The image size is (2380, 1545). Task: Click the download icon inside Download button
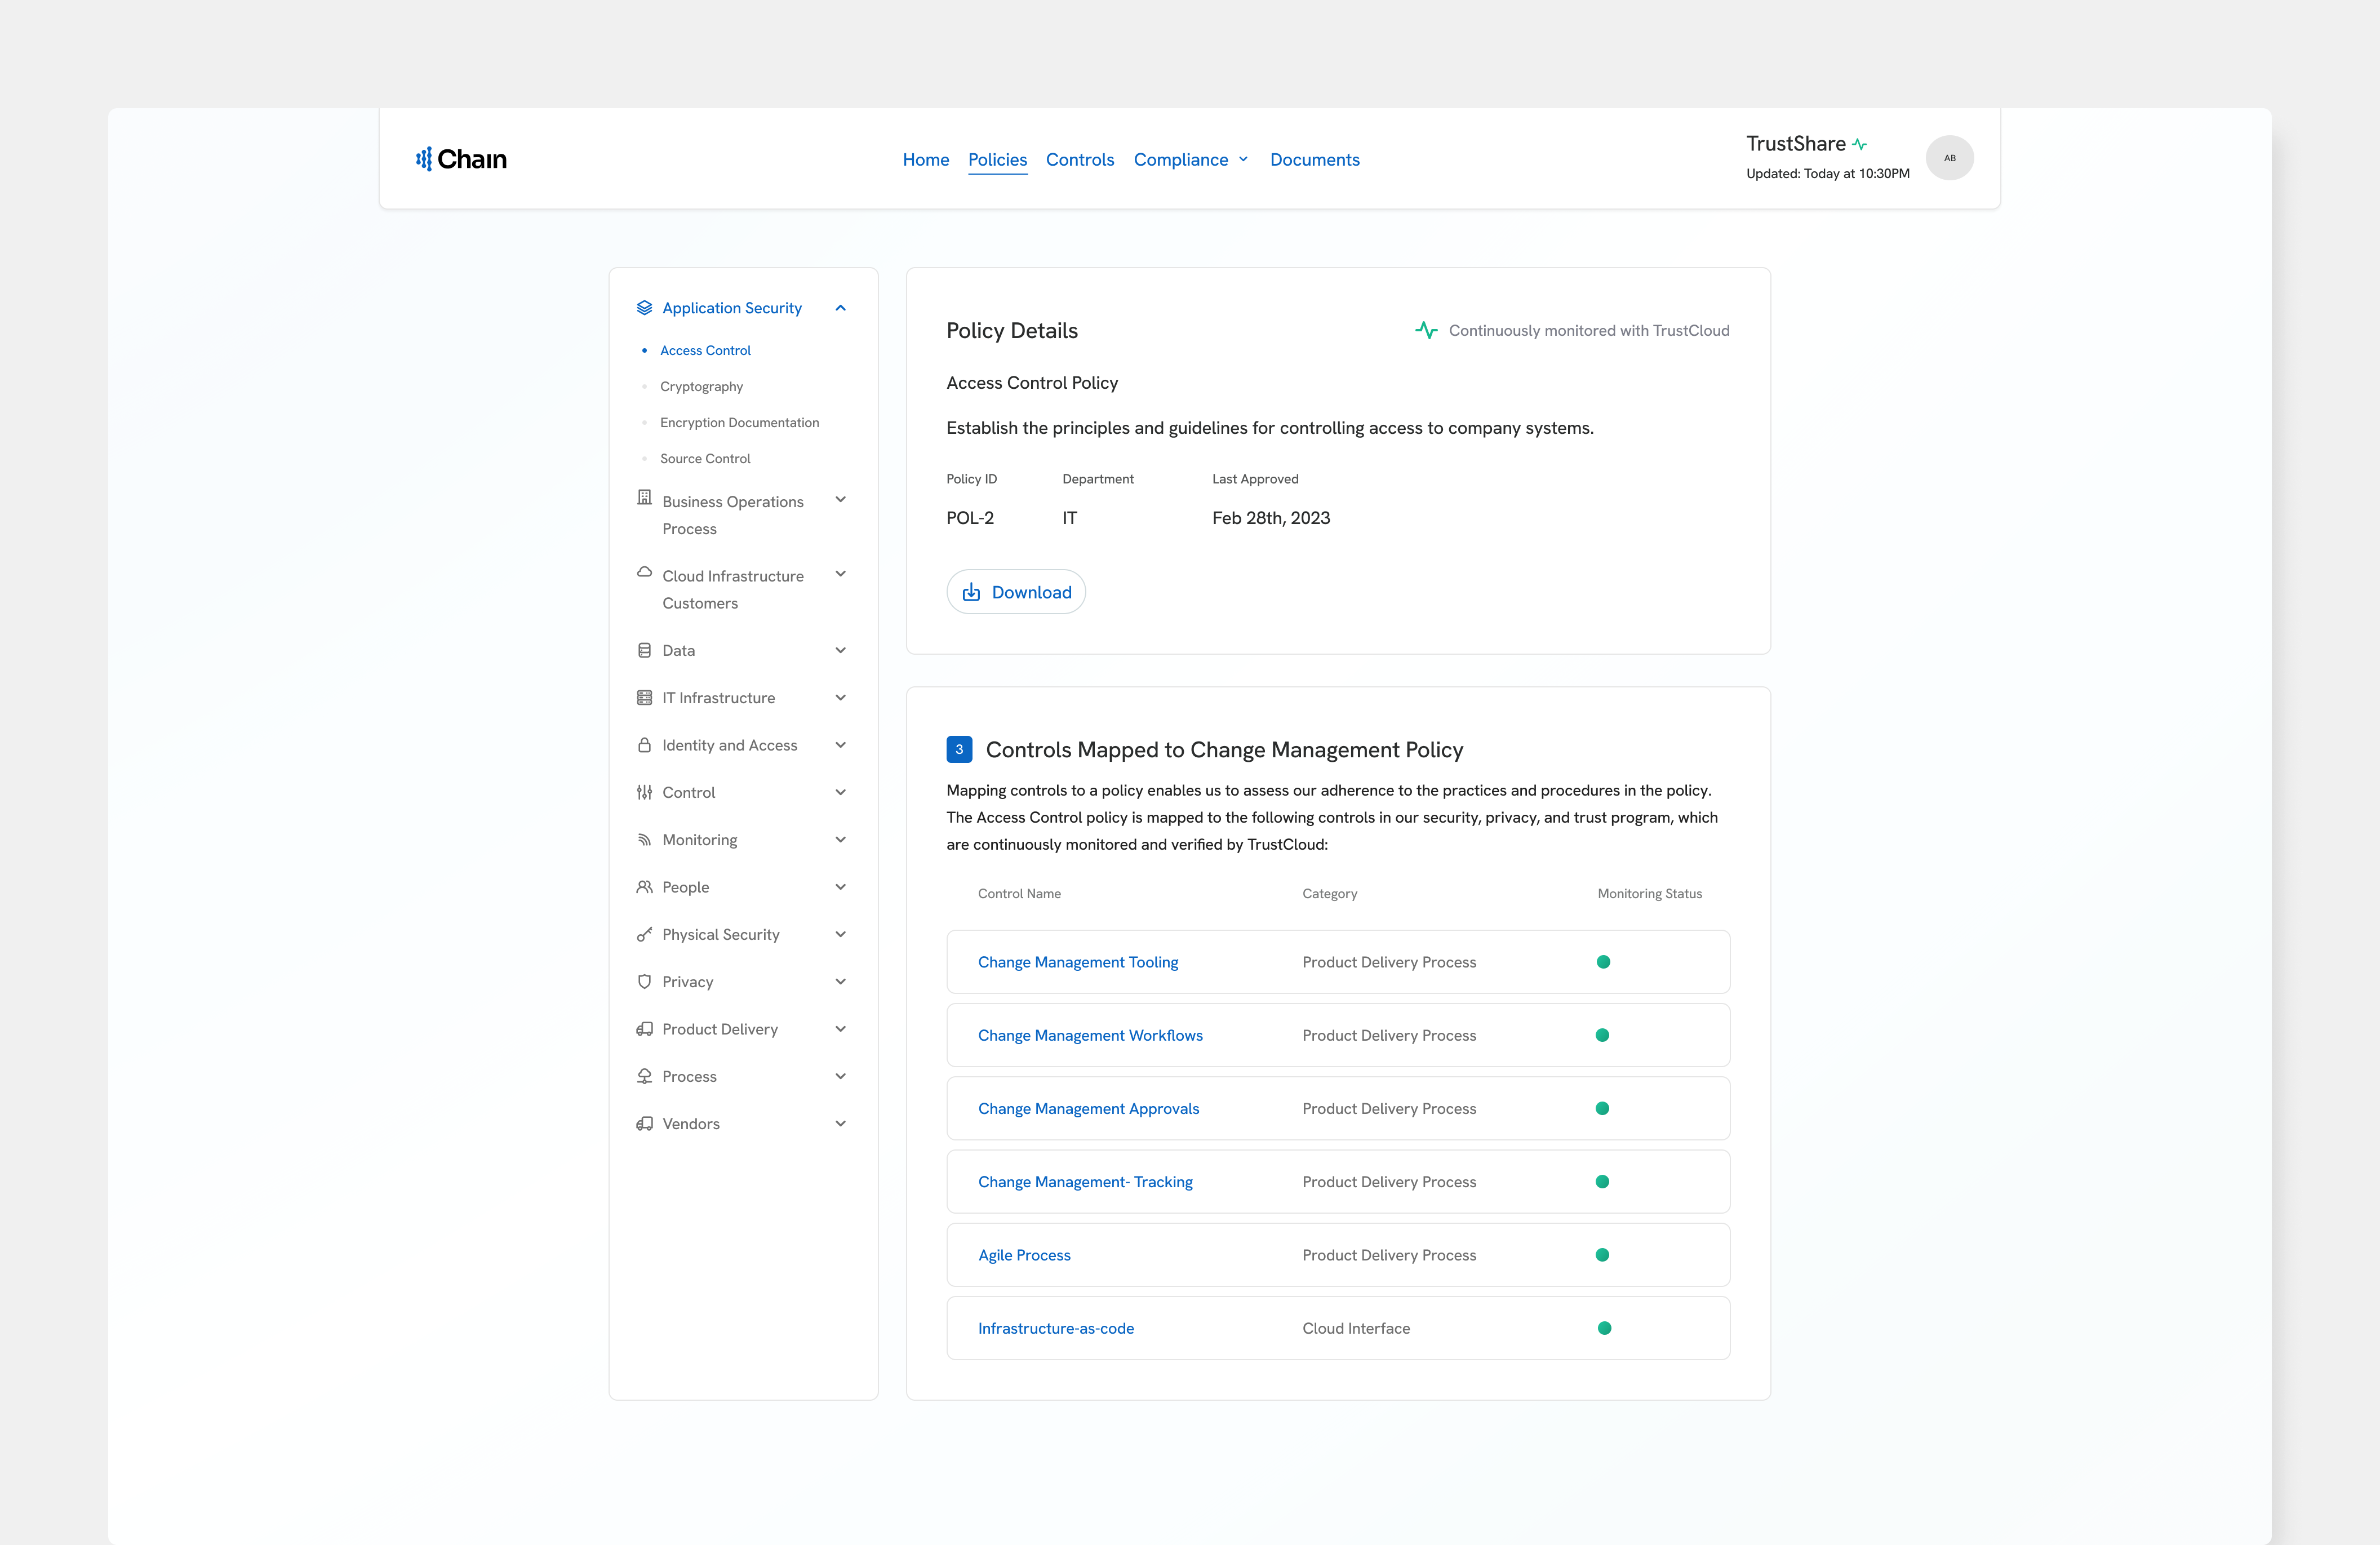(971, 592)
